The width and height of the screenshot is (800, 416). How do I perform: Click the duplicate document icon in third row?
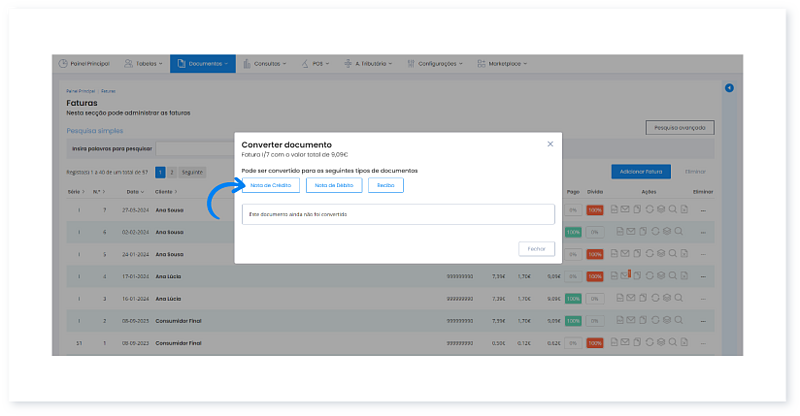pyautogui.click(x=638, y=254)
